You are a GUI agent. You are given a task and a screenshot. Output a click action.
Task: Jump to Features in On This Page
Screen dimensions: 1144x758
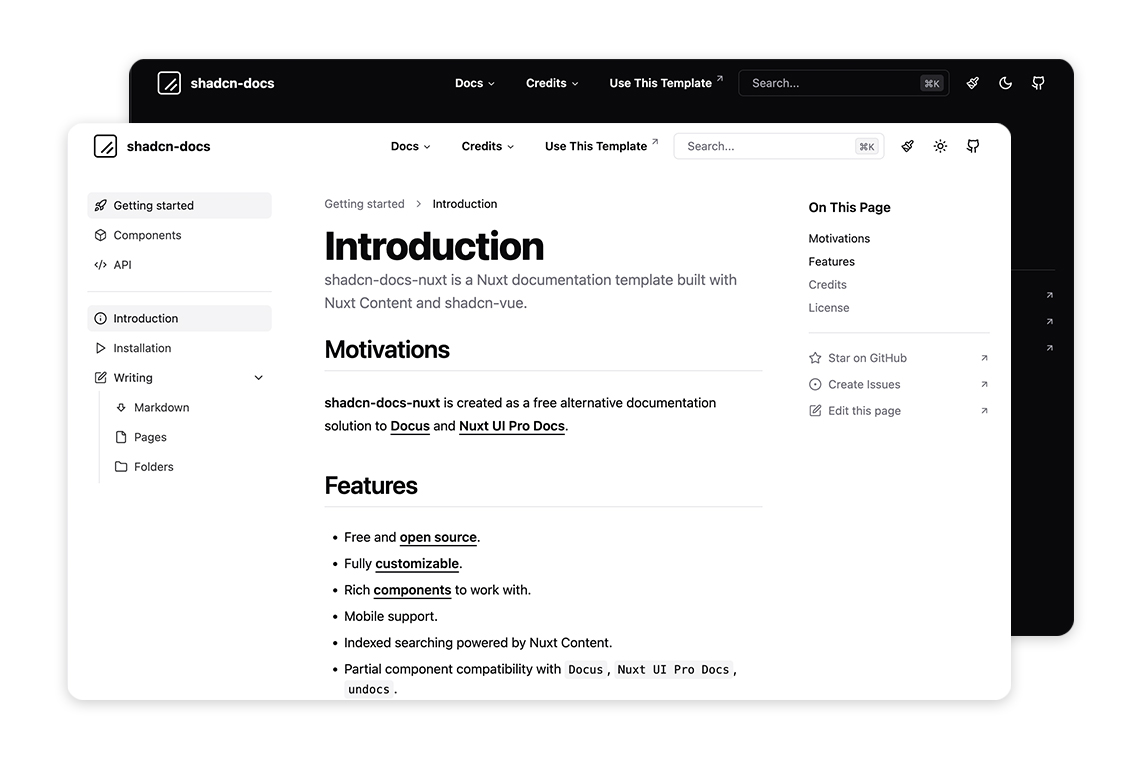[831, 261]
